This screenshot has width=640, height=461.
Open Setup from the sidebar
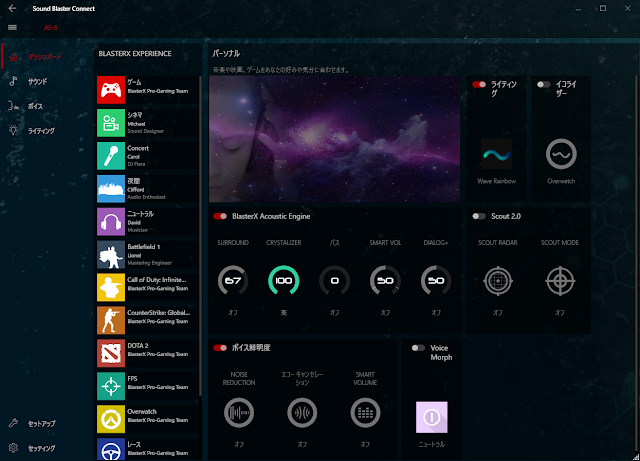tap(47, 423)
